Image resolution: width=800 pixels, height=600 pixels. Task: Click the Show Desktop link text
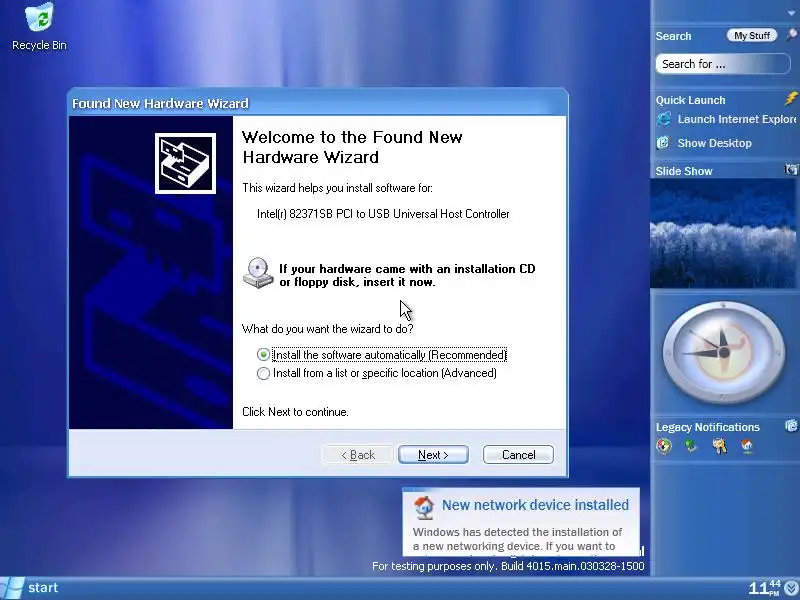[714, 143]
